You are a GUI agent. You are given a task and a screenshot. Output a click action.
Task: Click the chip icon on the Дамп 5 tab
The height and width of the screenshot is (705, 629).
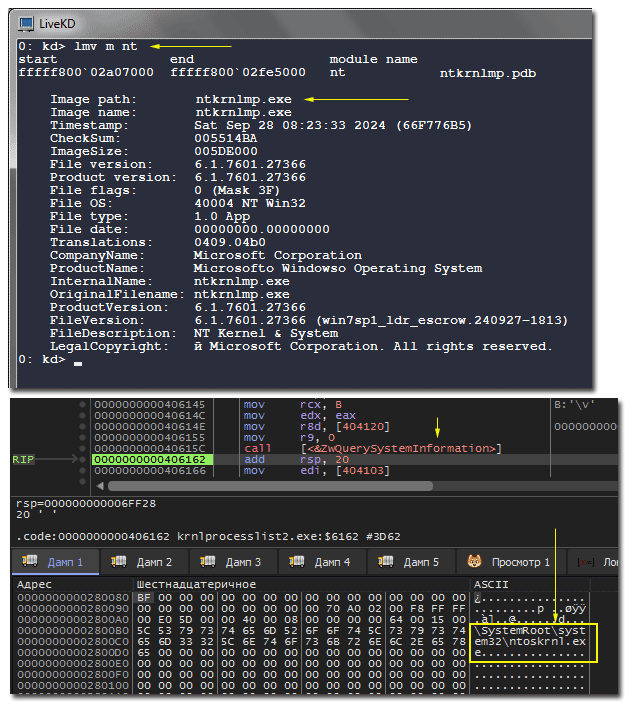pos(386,561)
